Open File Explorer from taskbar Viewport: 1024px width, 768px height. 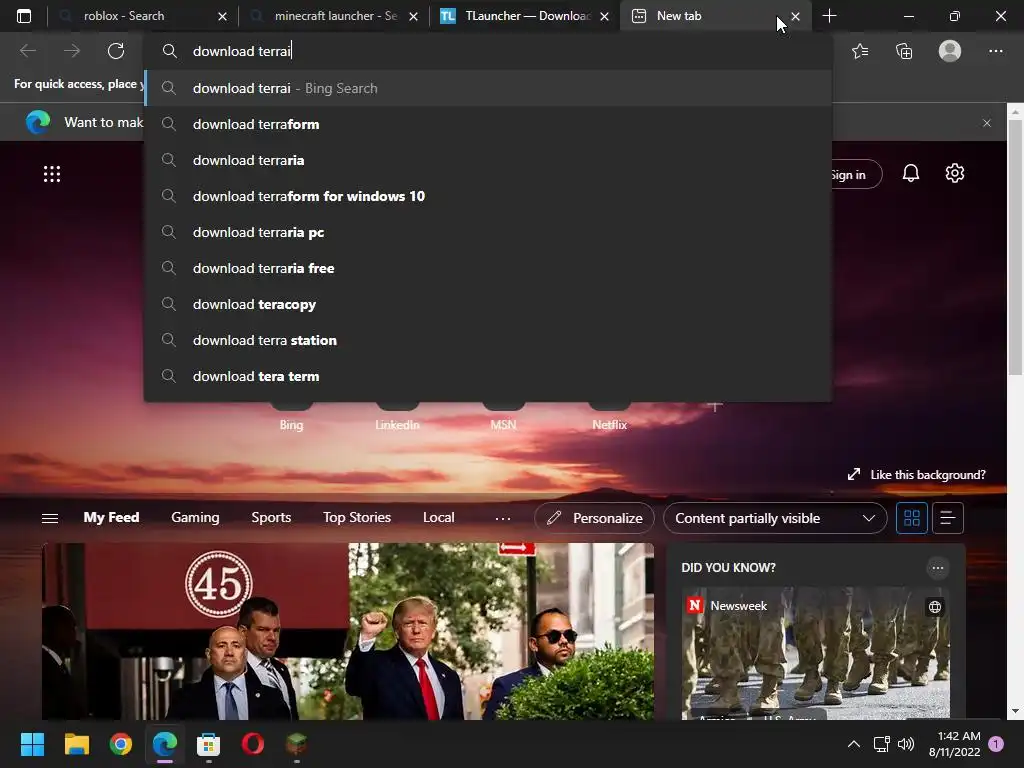(x=76, y=744)
